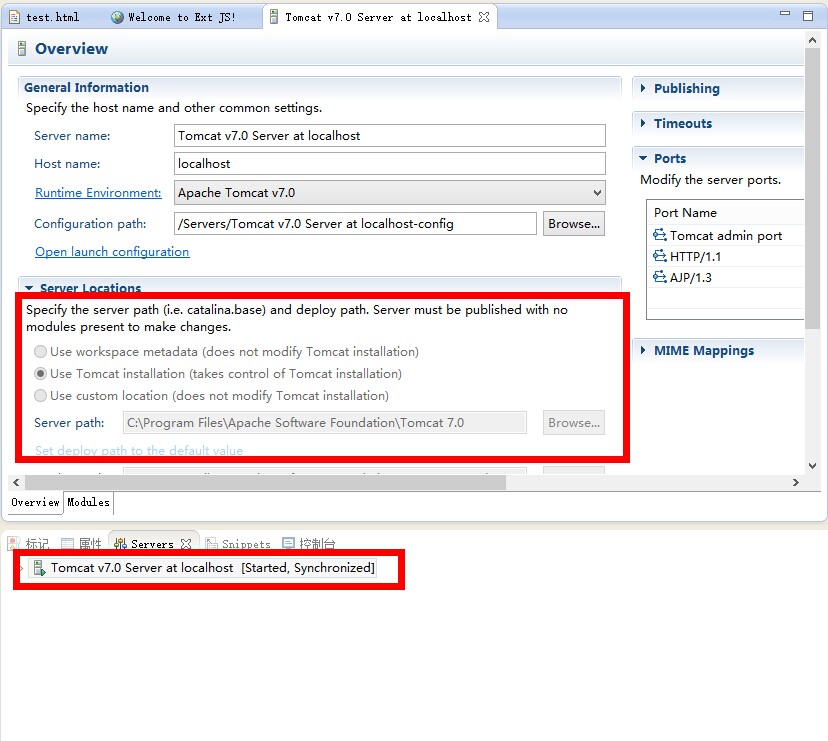Click server icon on Tomcat editor tab
This screenshot has height=741, width=828.
coord(274,17)
